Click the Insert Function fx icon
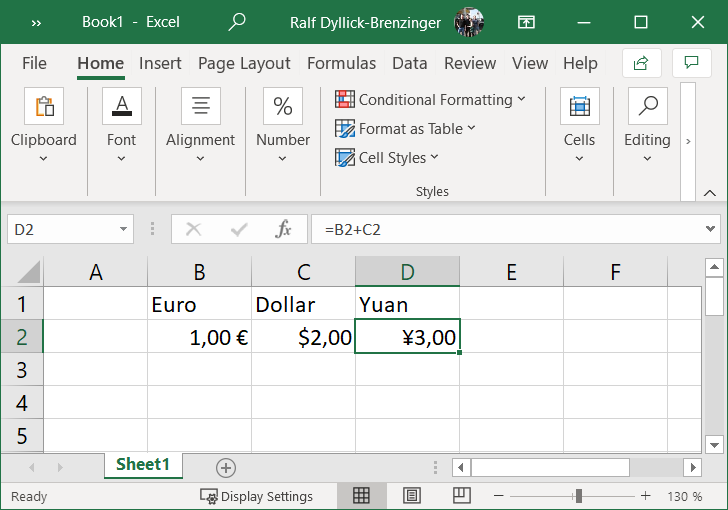This screenshot has width=728, height=510. coord(284,230)
